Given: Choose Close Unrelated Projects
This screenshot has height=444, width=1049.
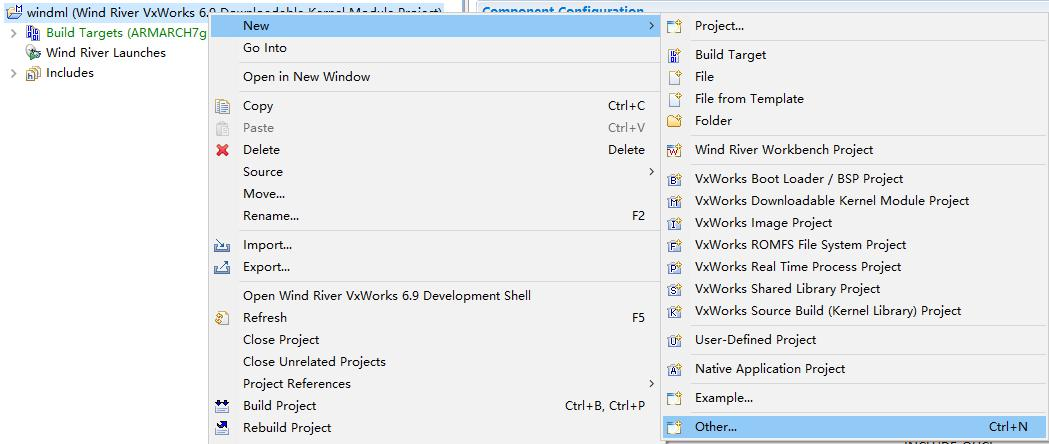Looking at the screenshot, I should pos(314,362).
